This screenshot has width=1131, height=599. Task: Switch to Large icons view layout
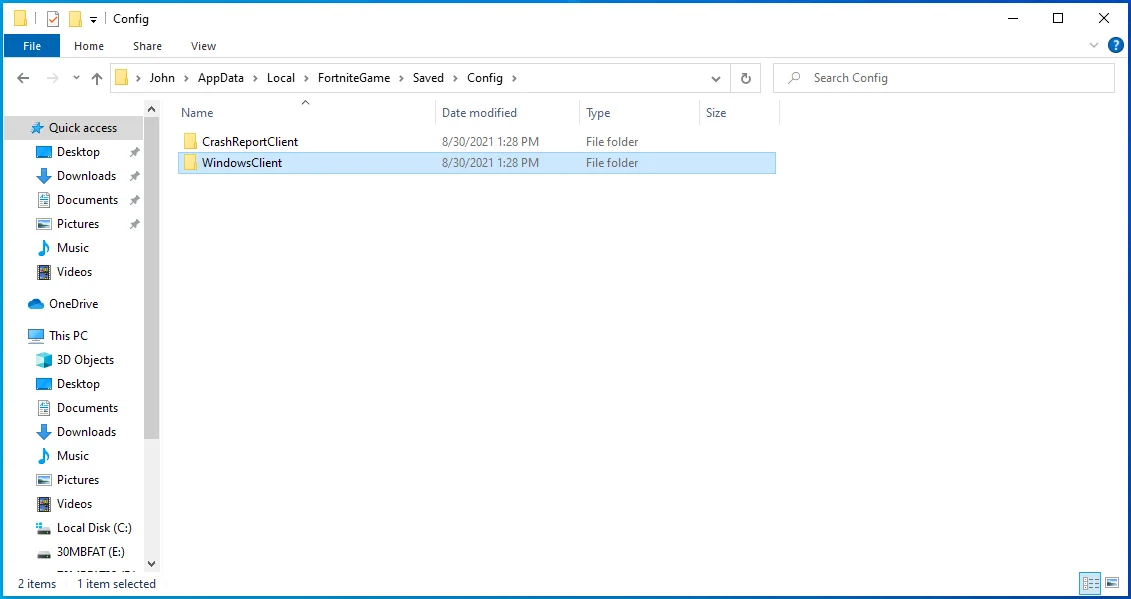point(1112,582)
